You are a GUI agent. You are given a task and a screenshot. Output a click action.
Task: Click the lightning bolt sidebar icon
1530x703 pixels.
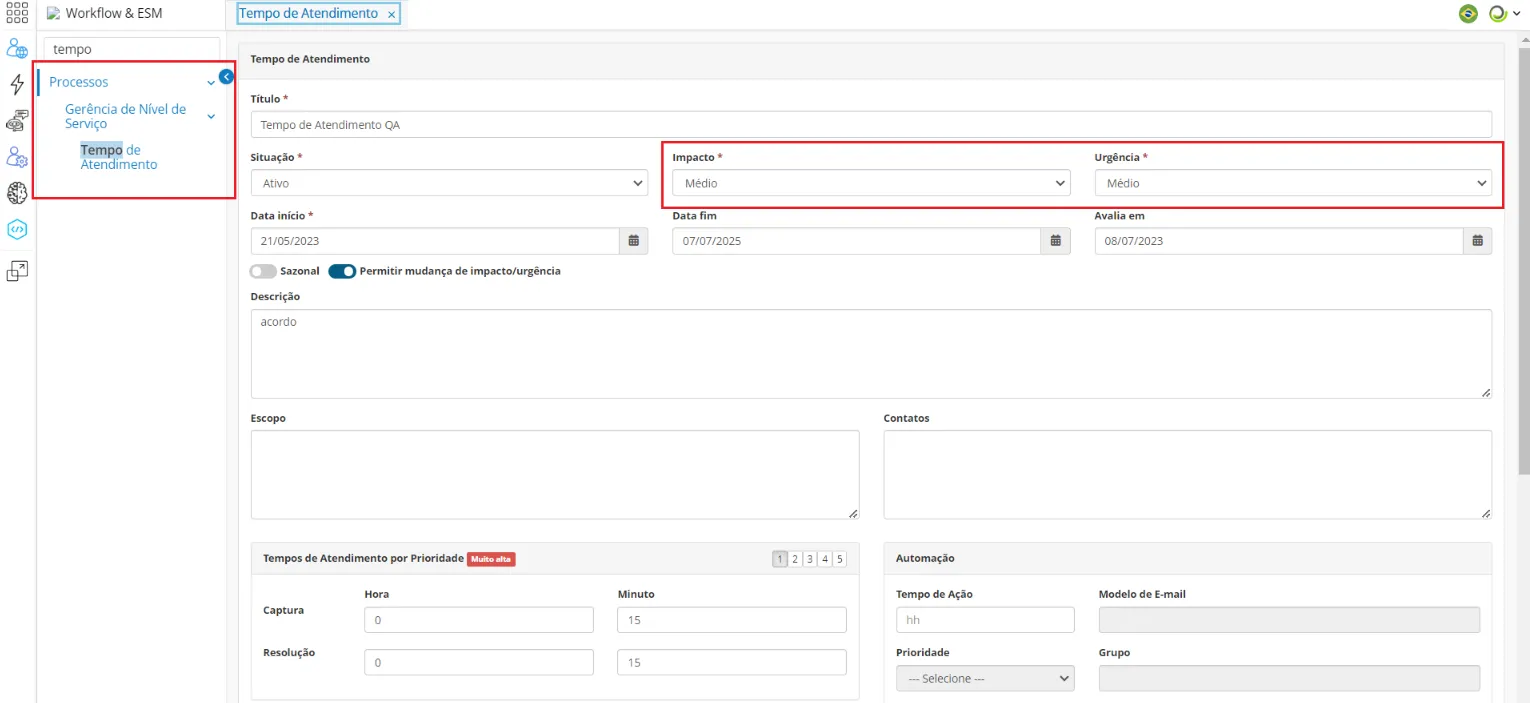17,84
